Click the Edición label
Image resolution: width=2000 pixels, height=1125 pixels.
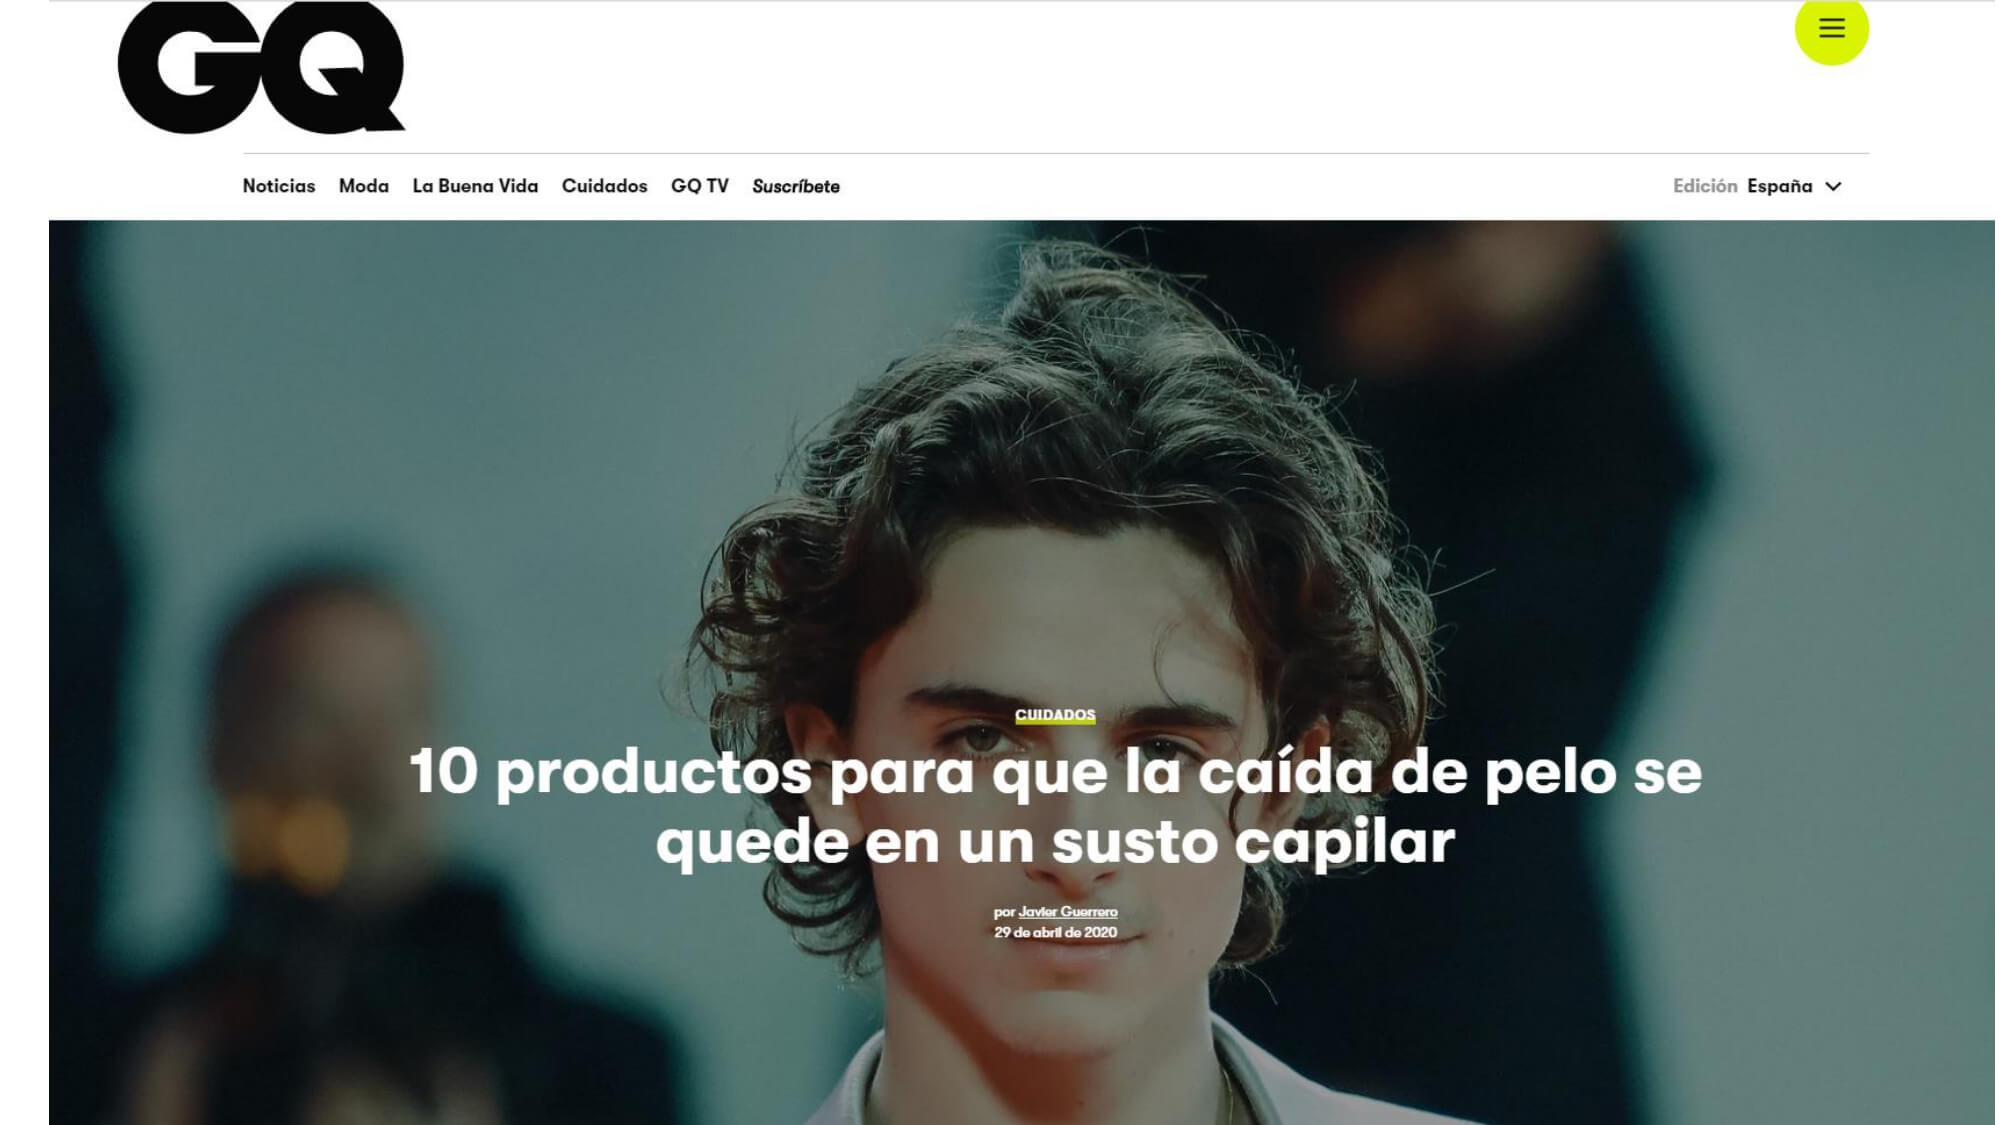tap(1704, 186)
